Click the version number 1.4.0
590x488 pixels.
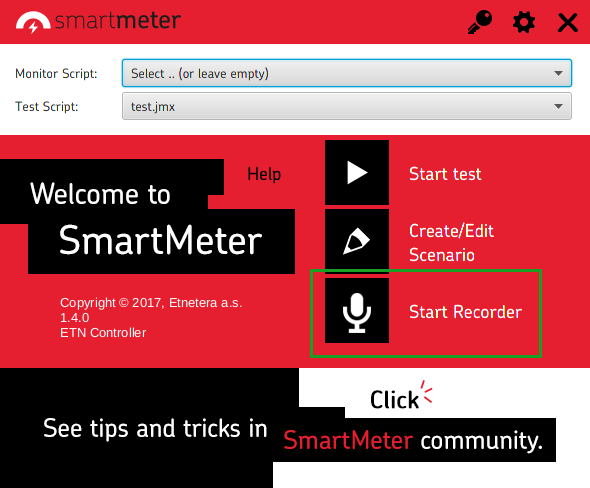(75, 318)
